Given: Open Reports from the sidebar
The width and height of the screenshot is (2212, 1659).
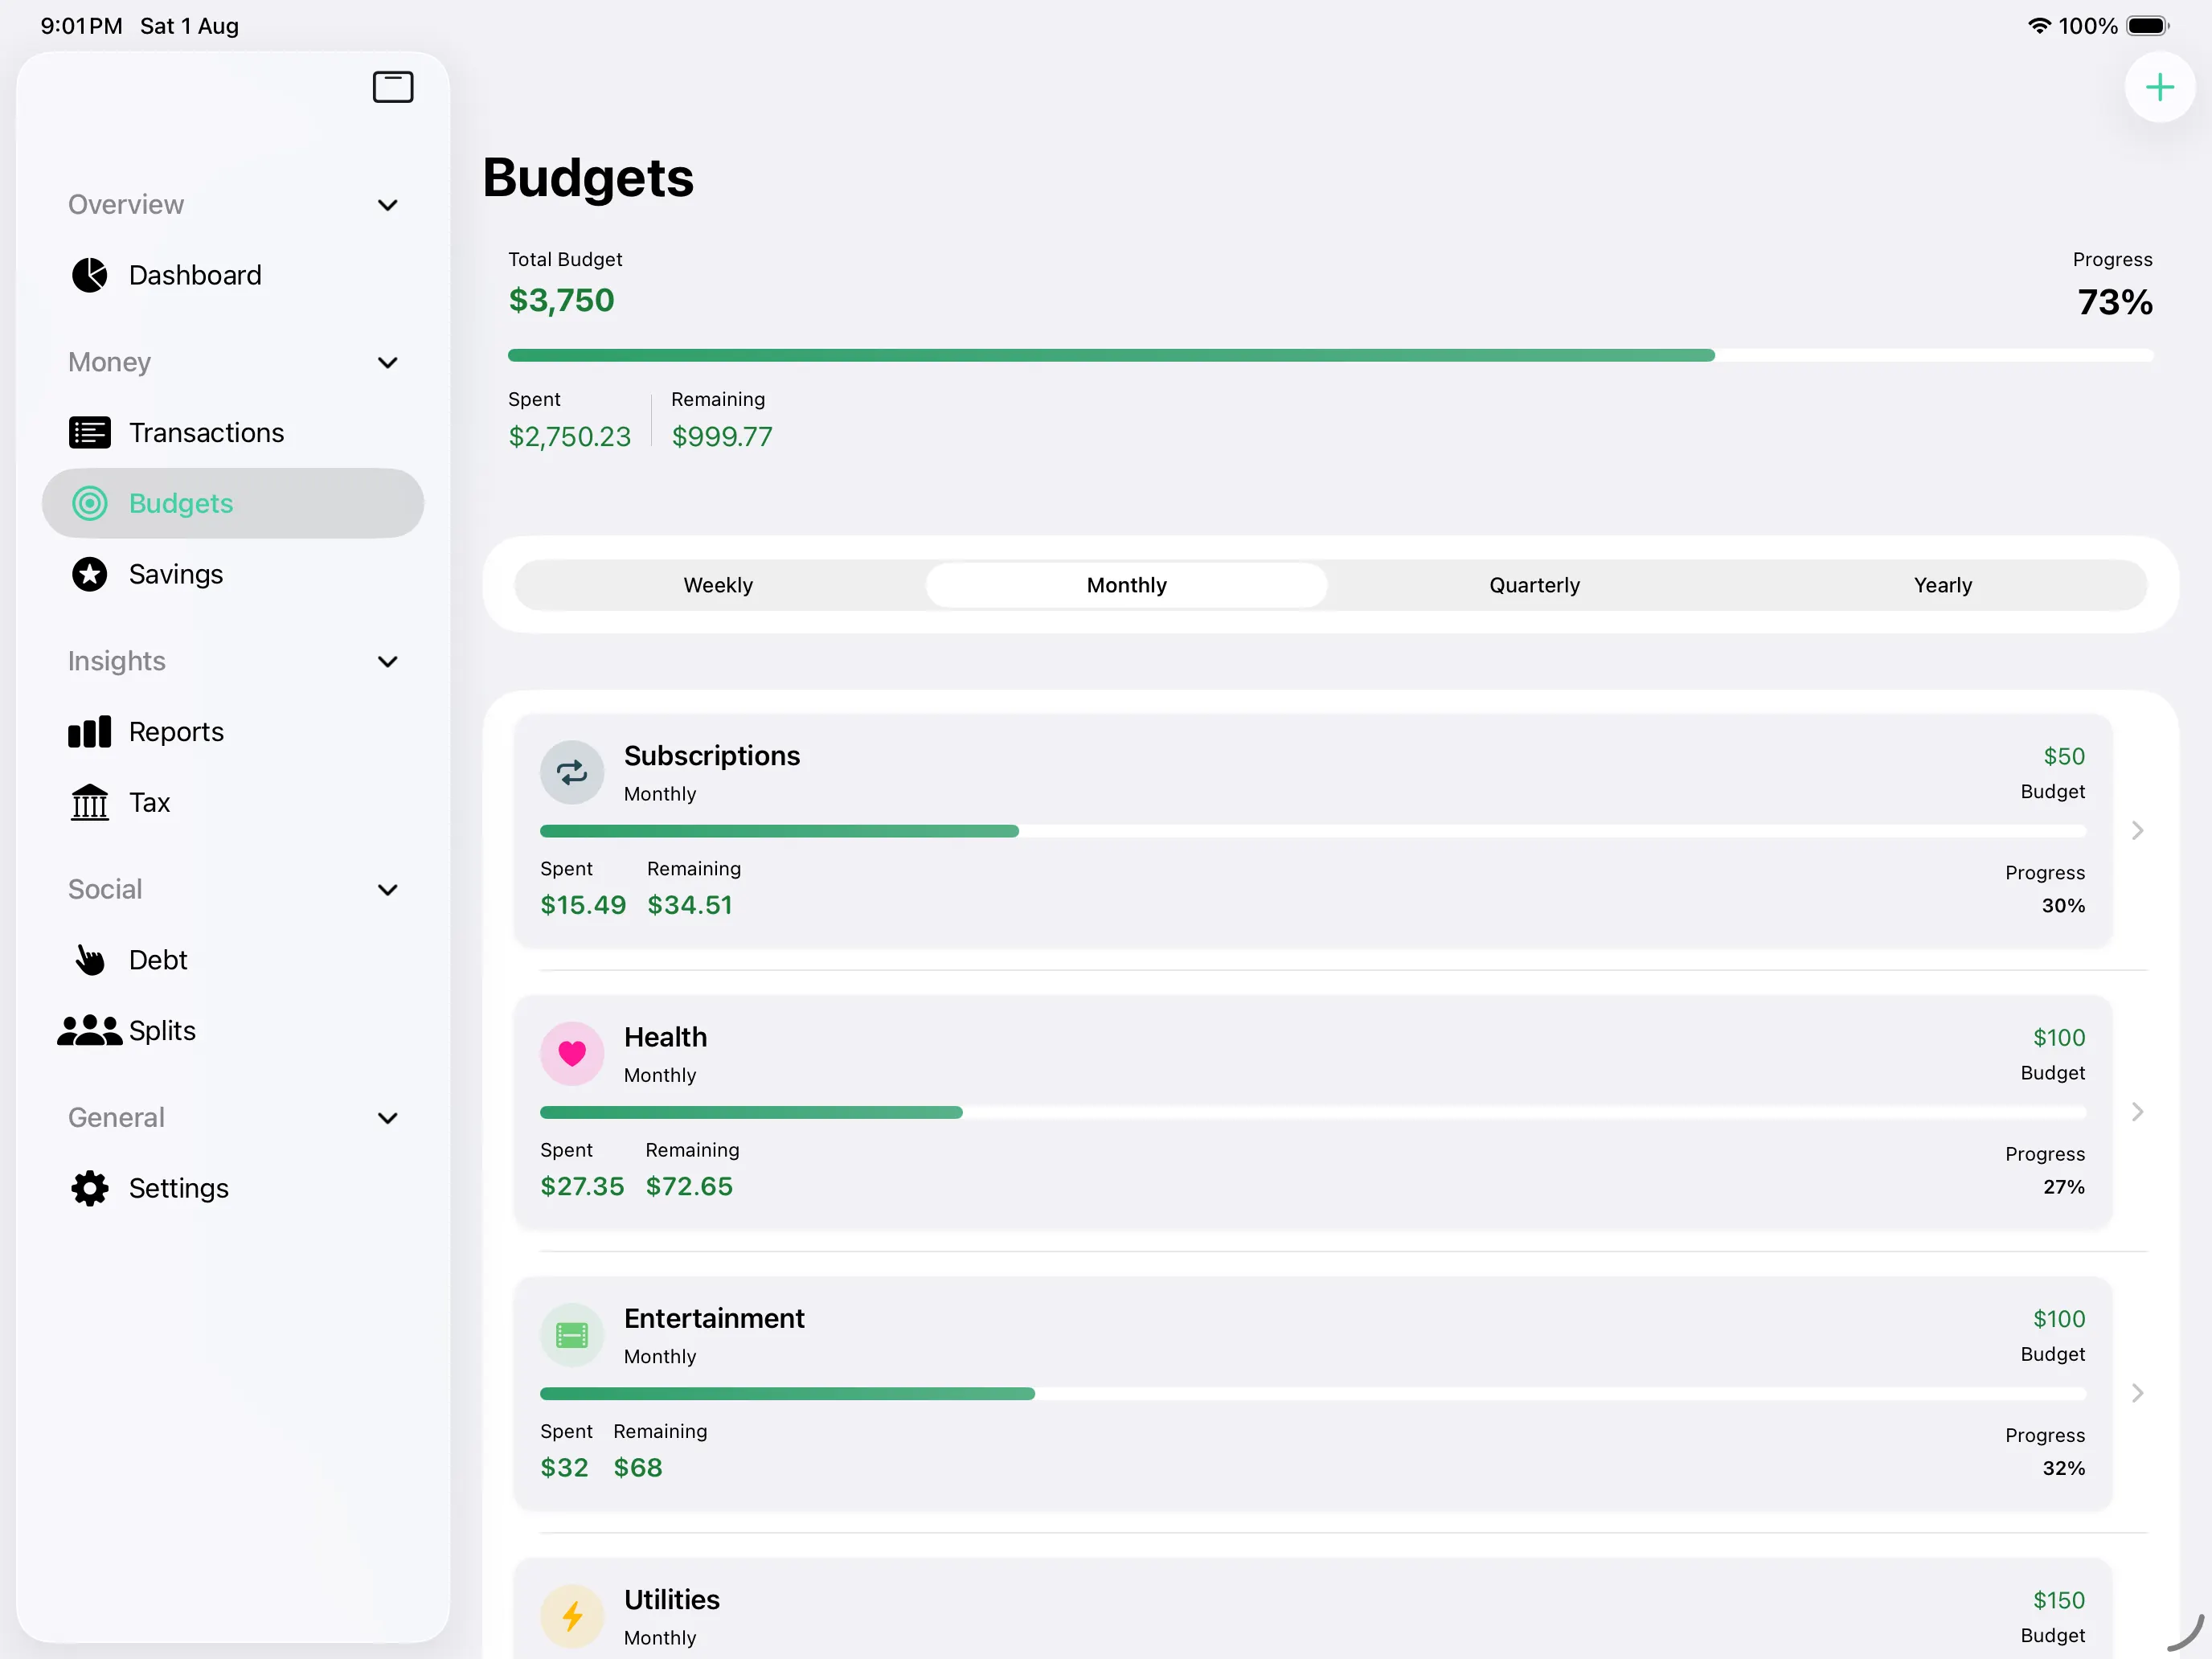Looking at the screenshot, I should [x=233, y=732].
